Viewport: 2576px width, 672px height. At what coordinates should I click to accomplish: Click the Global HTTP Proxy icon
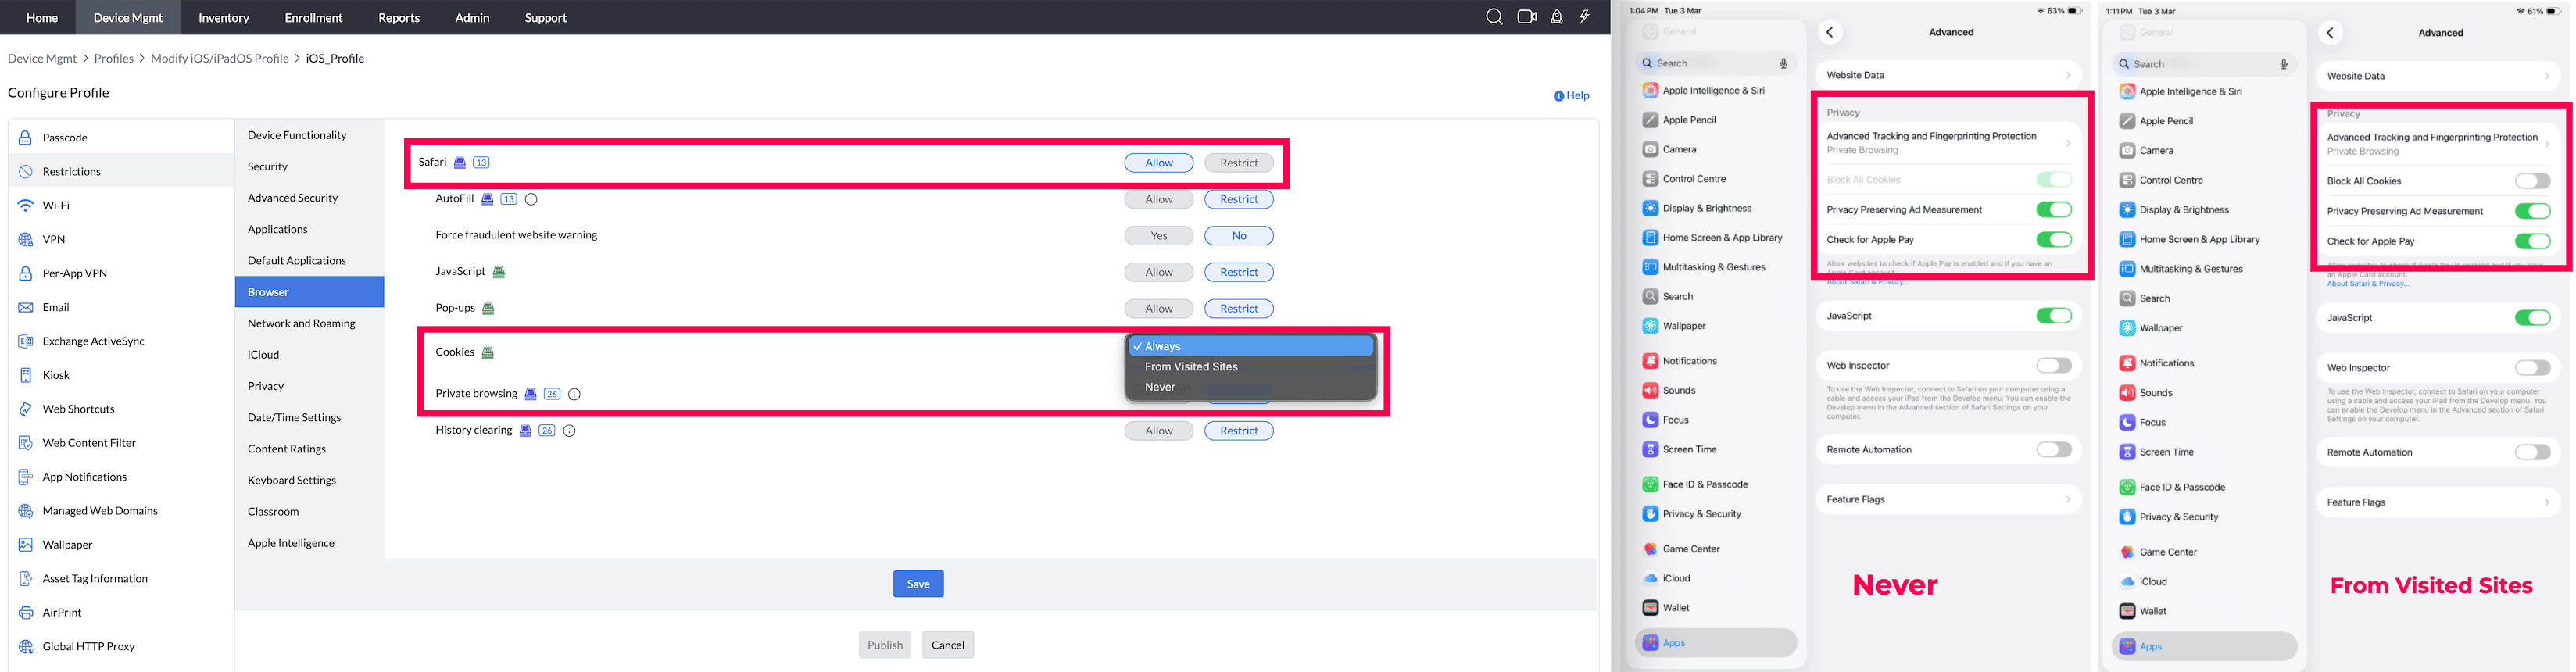(x=26, y=647)
